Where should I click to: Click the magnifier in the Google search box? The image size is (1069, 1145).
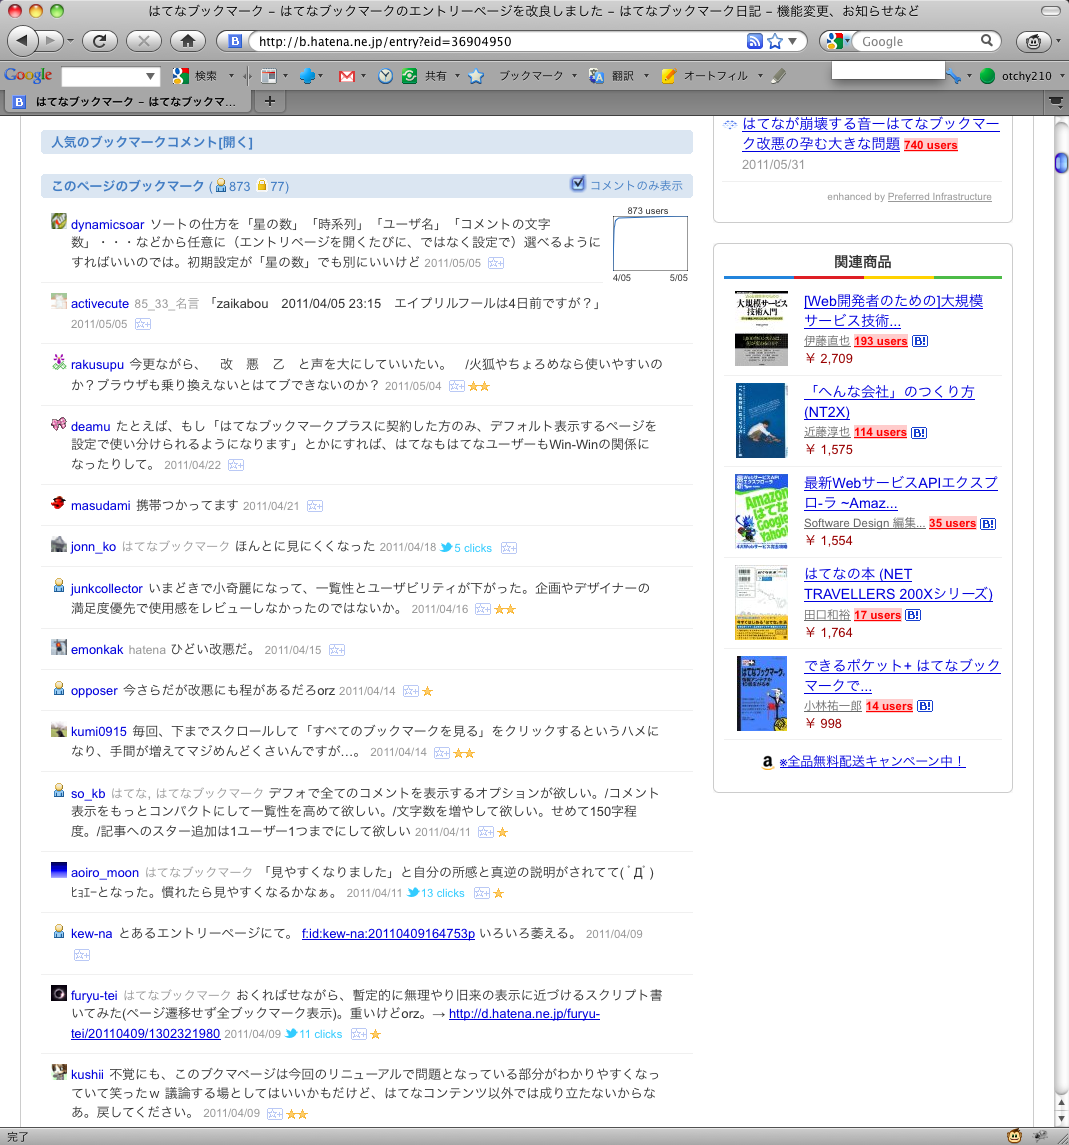pyautogui.click(x=986, y=41)
